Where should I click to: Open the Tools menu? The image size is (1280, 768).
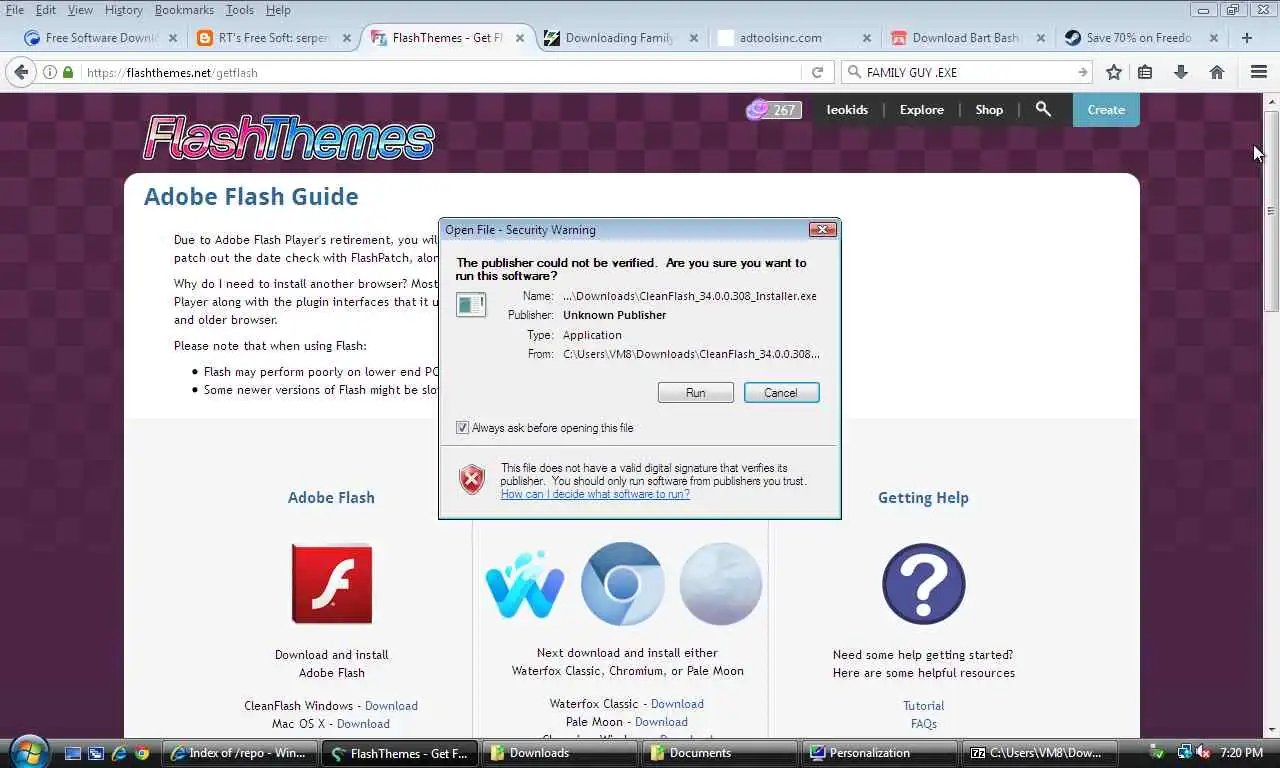[240, 10]
